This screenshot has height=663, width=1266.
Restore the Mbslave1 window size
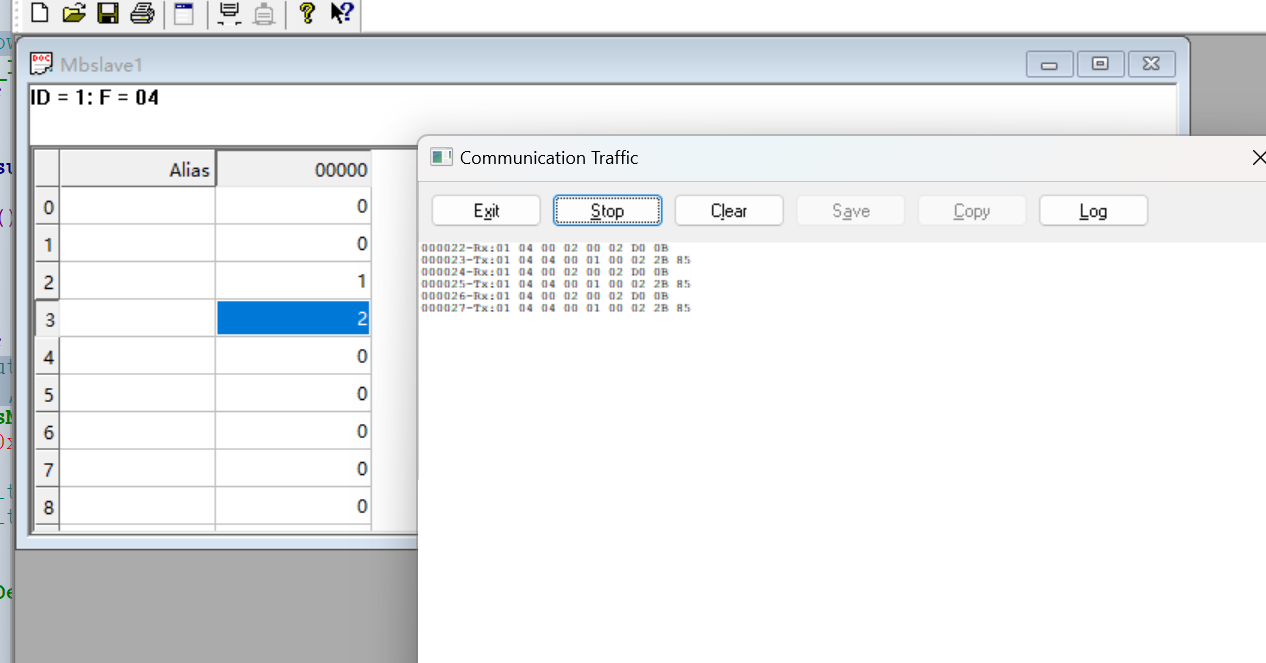tap(1100, 64)
